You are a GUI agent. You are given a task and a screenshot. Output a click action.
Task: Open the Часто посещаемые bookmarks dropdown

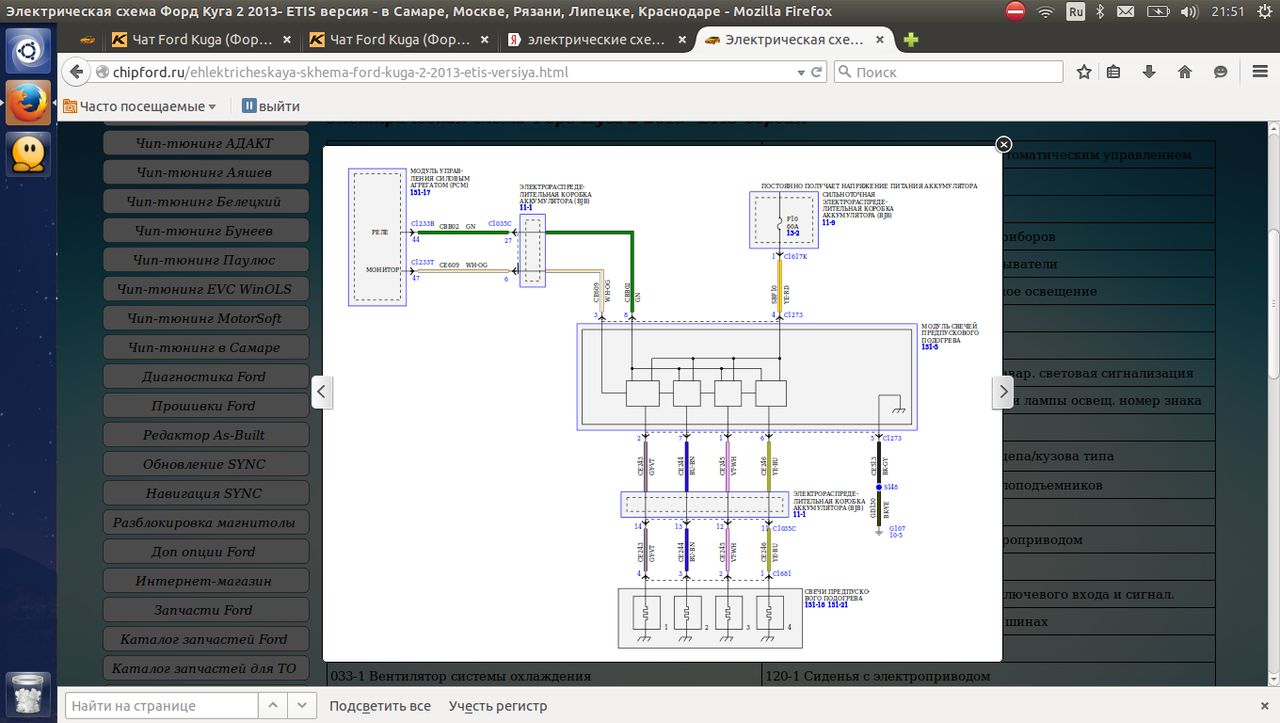pos(140,106)
